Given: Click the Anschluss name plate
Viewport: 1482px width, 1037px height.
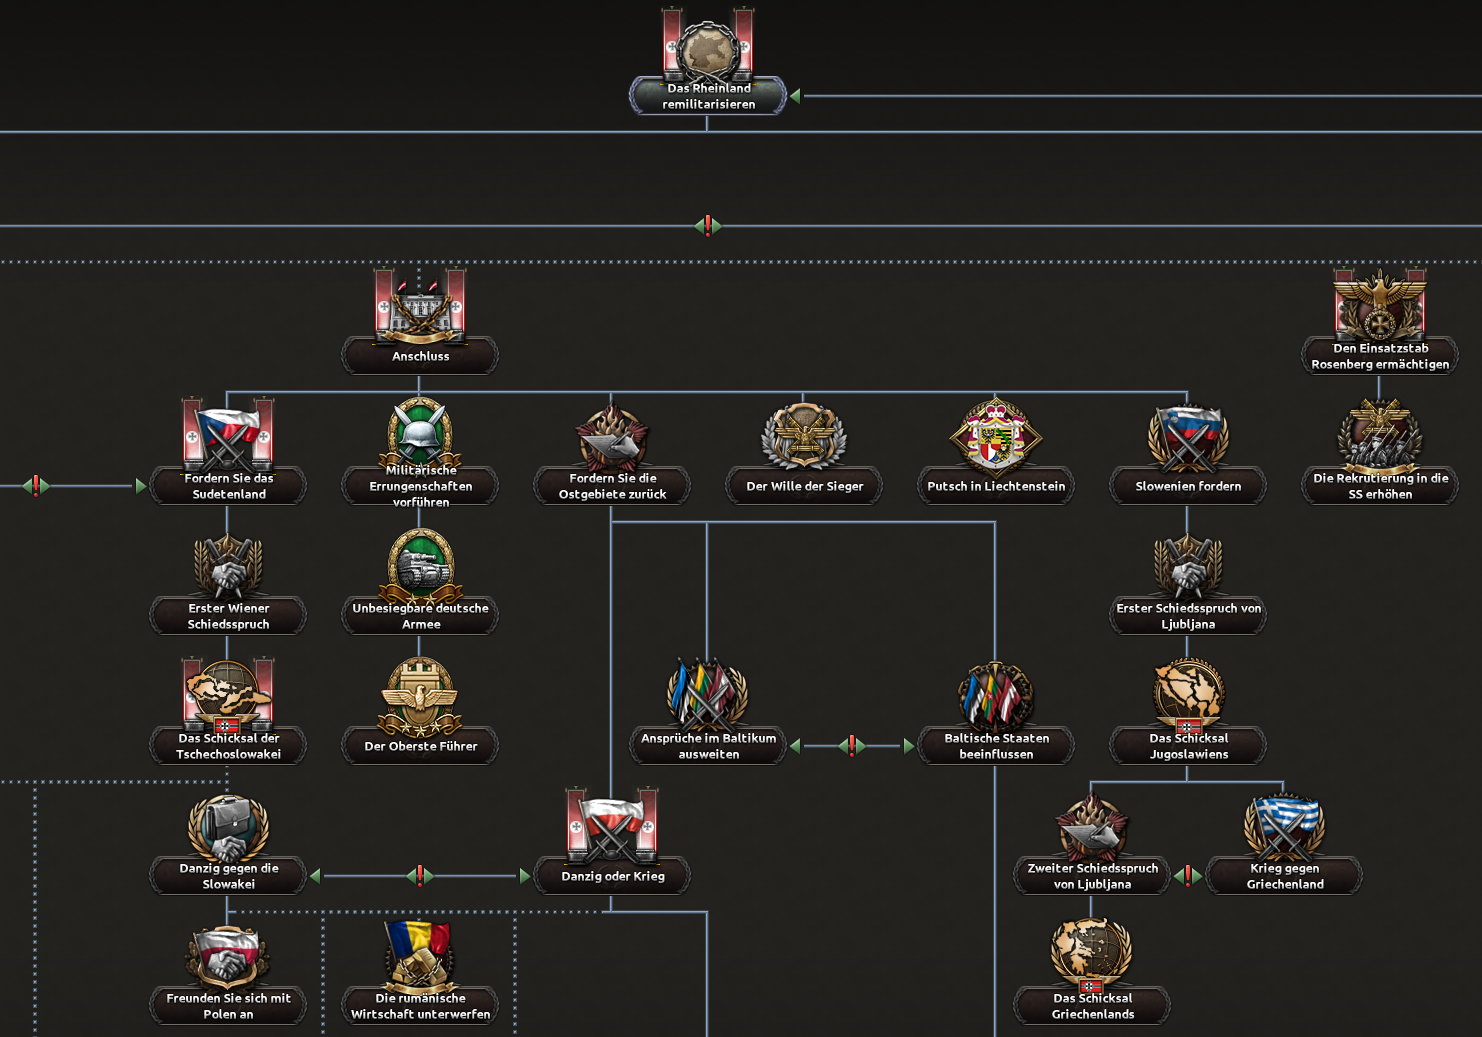Looking at the screenshot, I should click(420, 356).
